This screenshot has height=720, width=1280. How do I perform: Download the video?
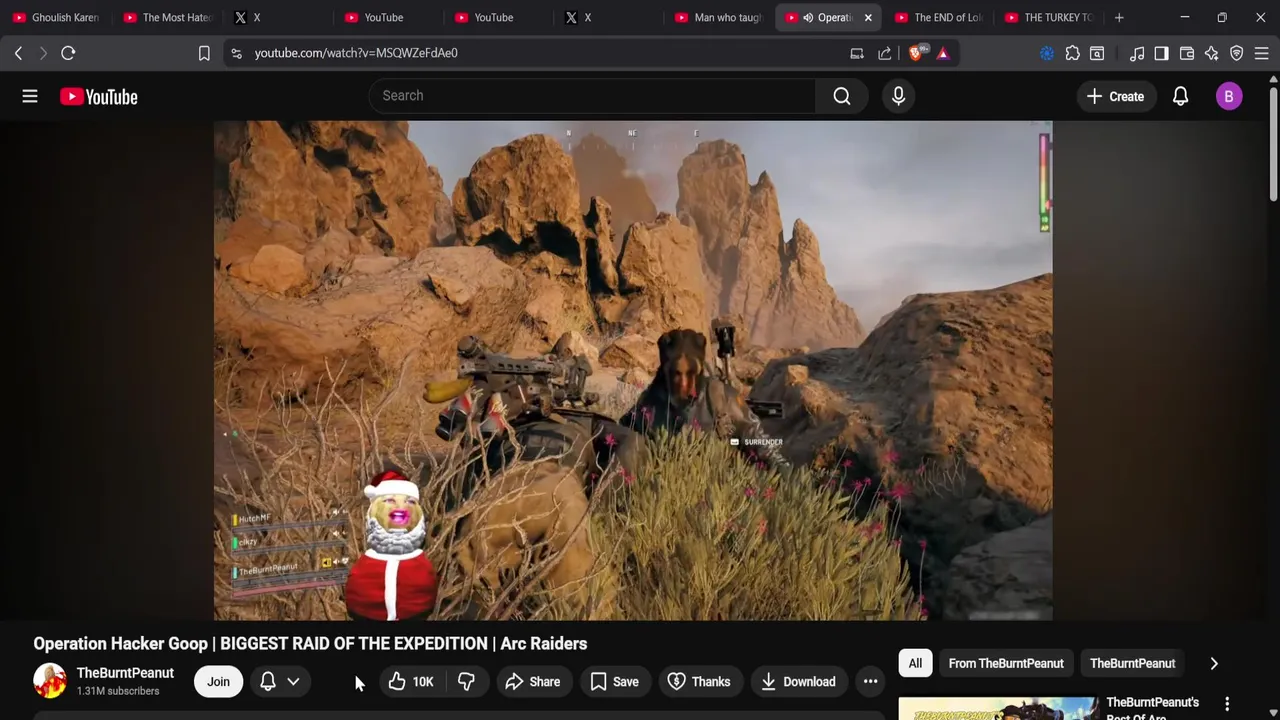coord(798,682)
